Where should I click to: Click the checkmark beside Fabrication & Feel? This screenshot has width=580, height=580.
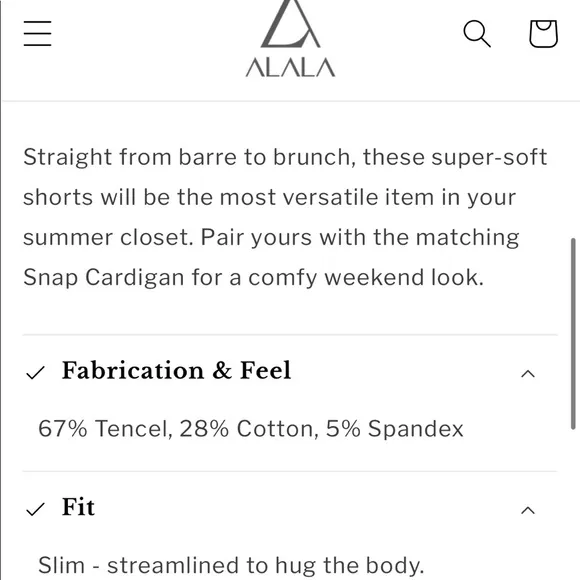click(x=36, y=372)
